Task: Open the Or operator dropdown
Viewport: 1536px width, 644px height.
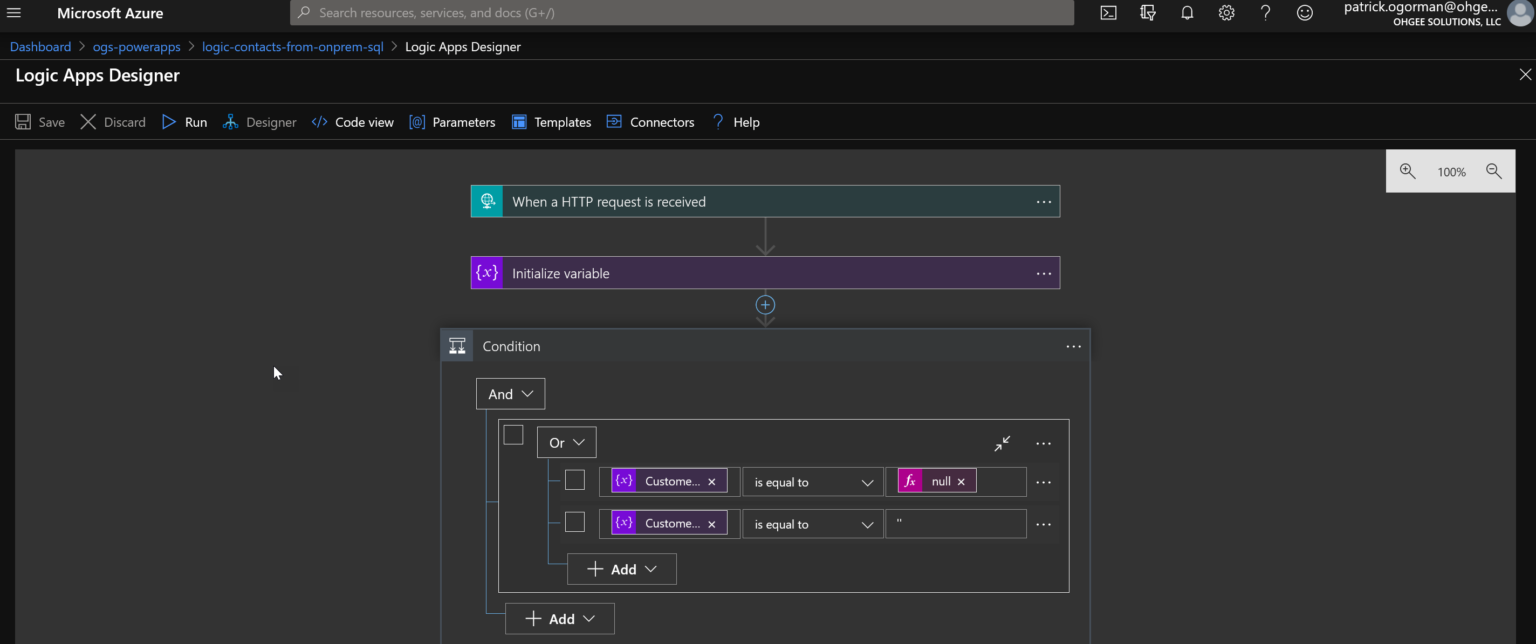Action: pos(566,441)
